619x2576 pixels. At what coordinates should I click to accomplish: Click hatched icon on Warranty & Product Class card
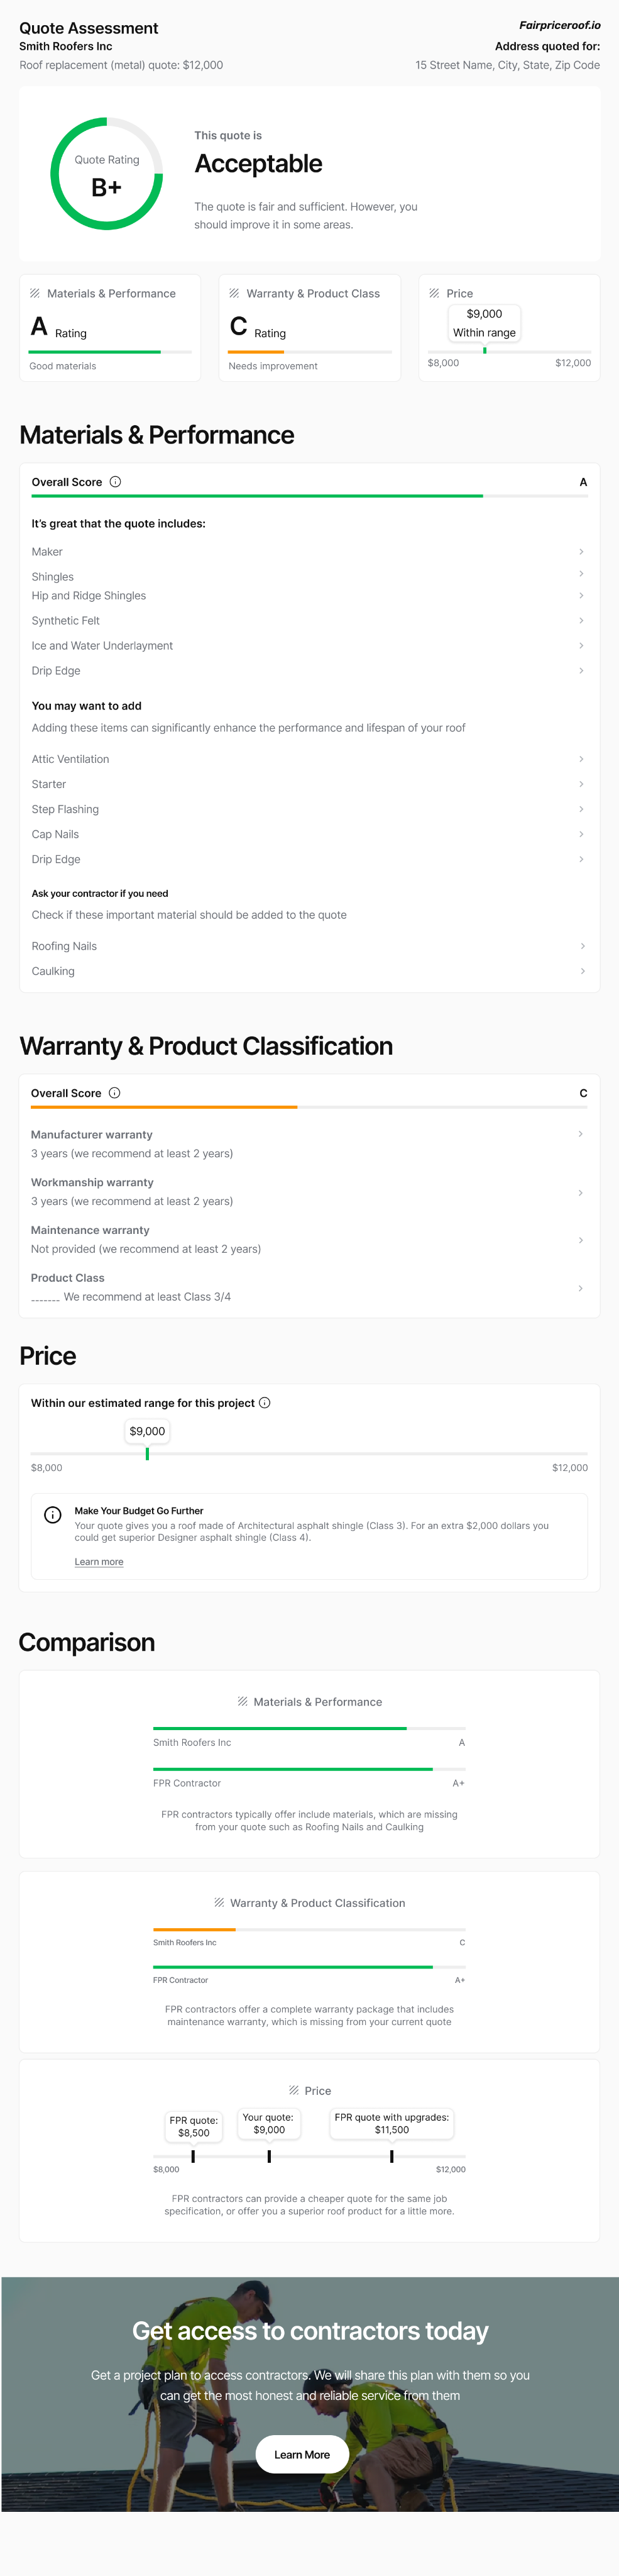(x=234, y=293)
